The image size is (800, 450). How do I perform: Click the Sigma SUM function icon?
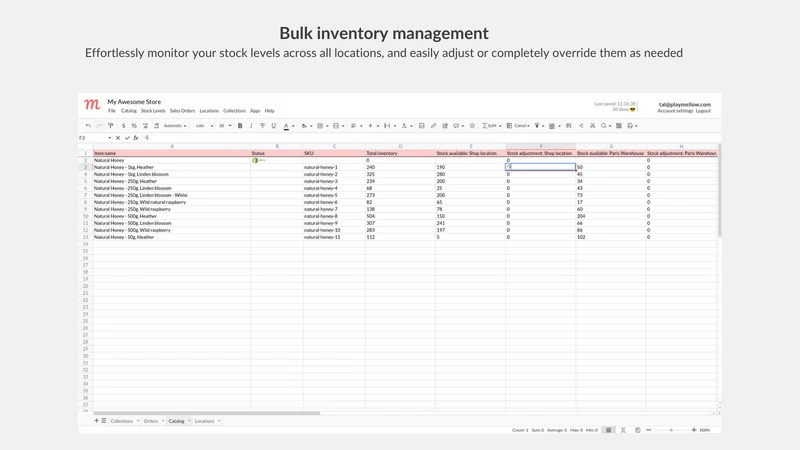(x=489, y=126)
